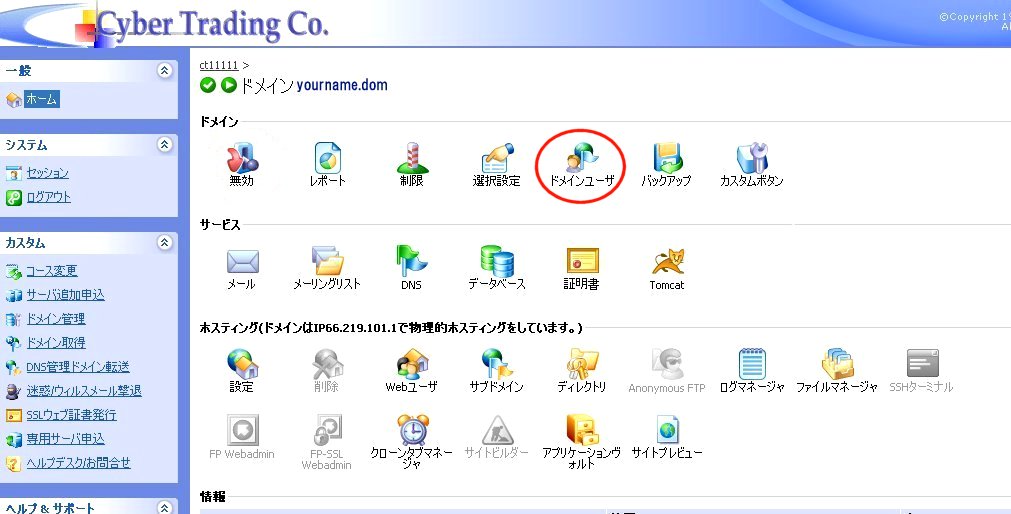Screen dimensions: 1011x514
Task: Click the ログマネージャ log manager icon
Action: point(752,365)
